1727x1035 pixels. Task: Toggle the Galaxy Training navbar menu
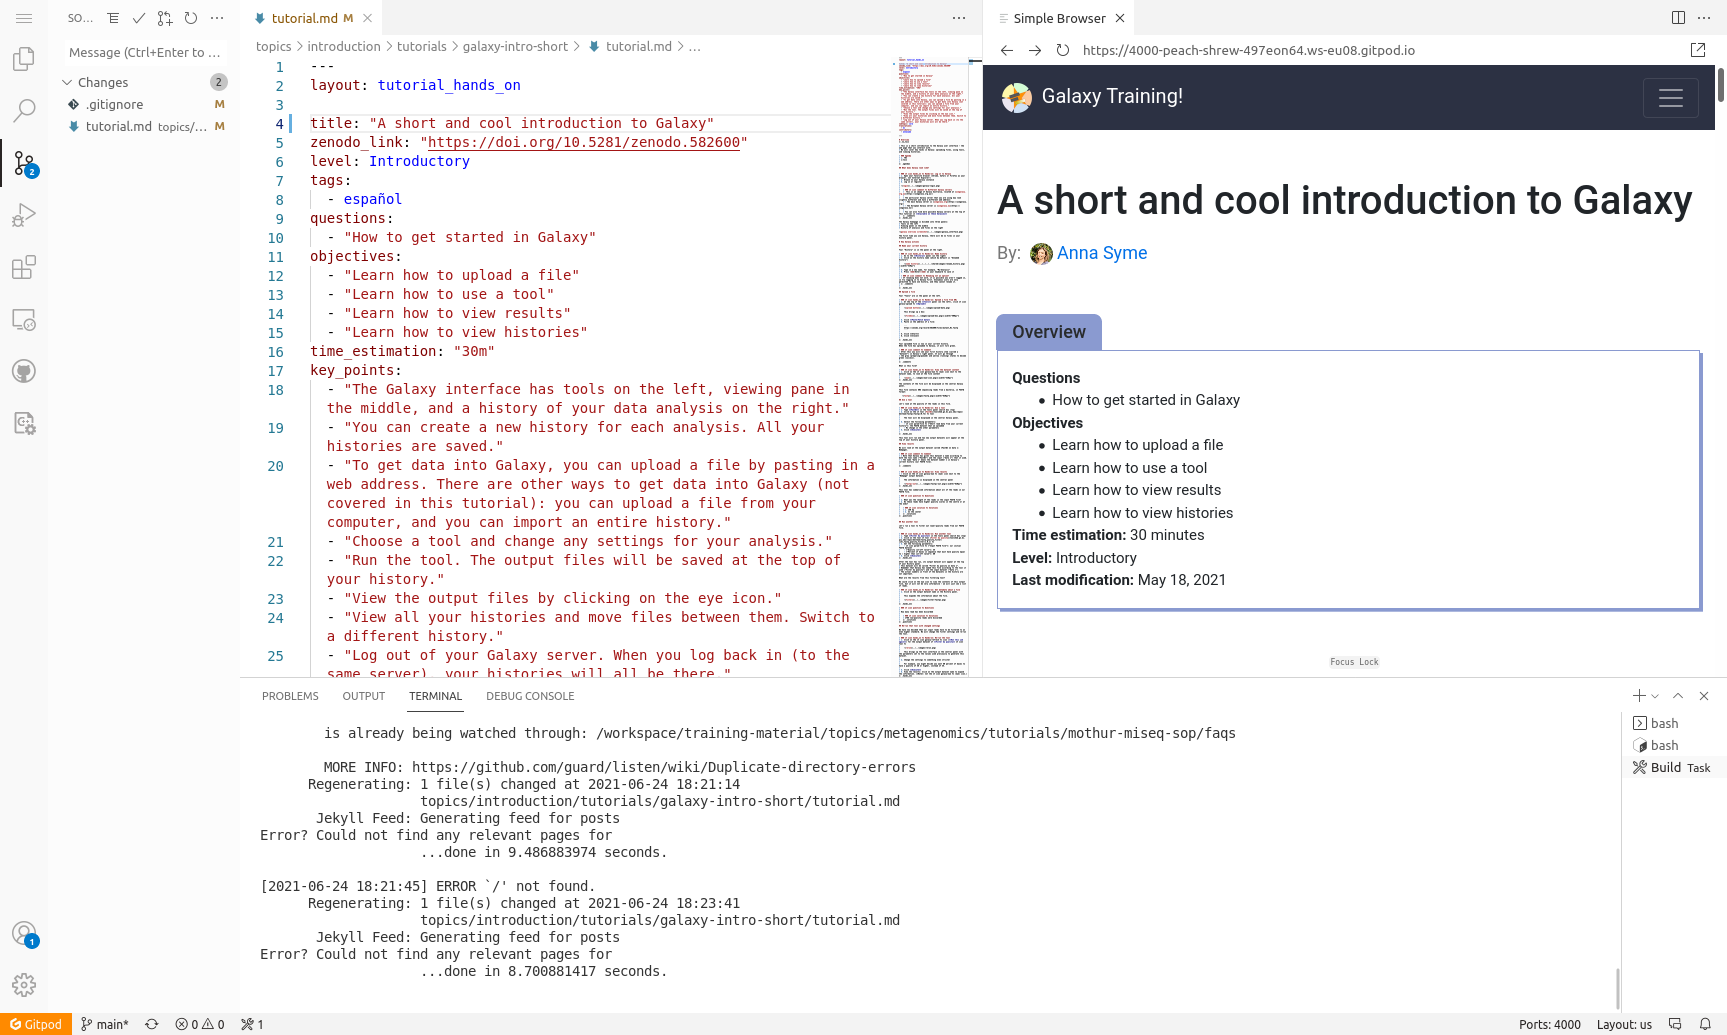tap(1671, 98)
